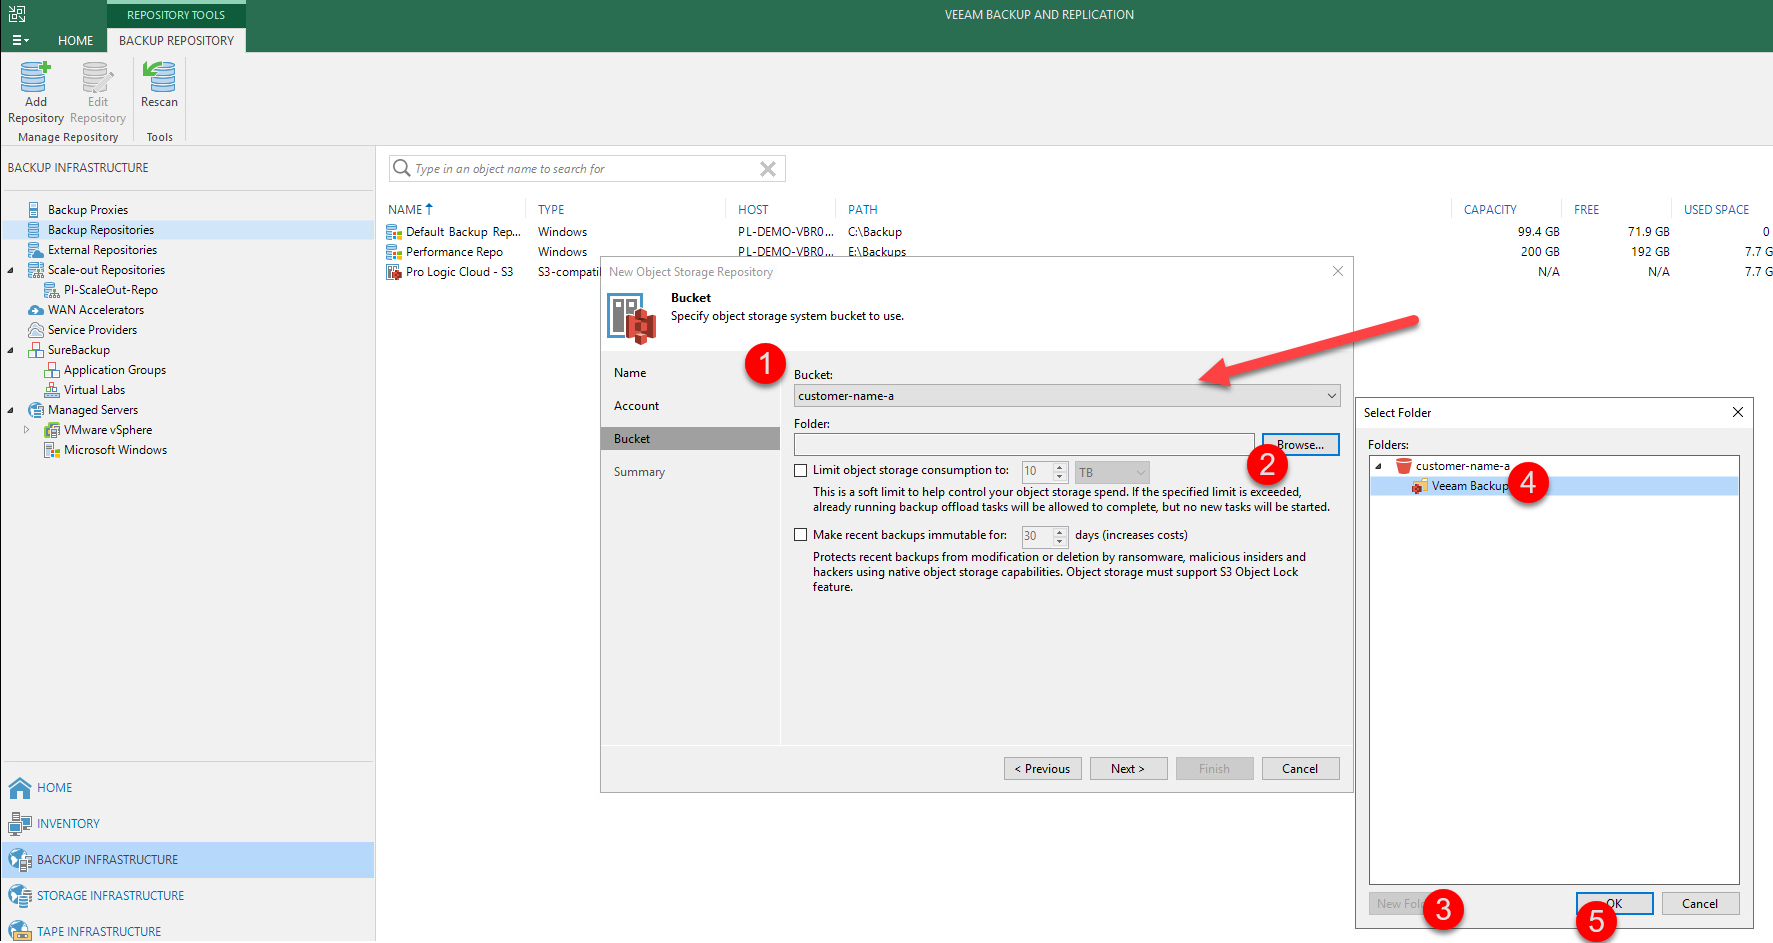This screenshot has width=1773, height=943.
Task: Enable Make recent backups immutable checkbox
Action: [x=800, y=535]
